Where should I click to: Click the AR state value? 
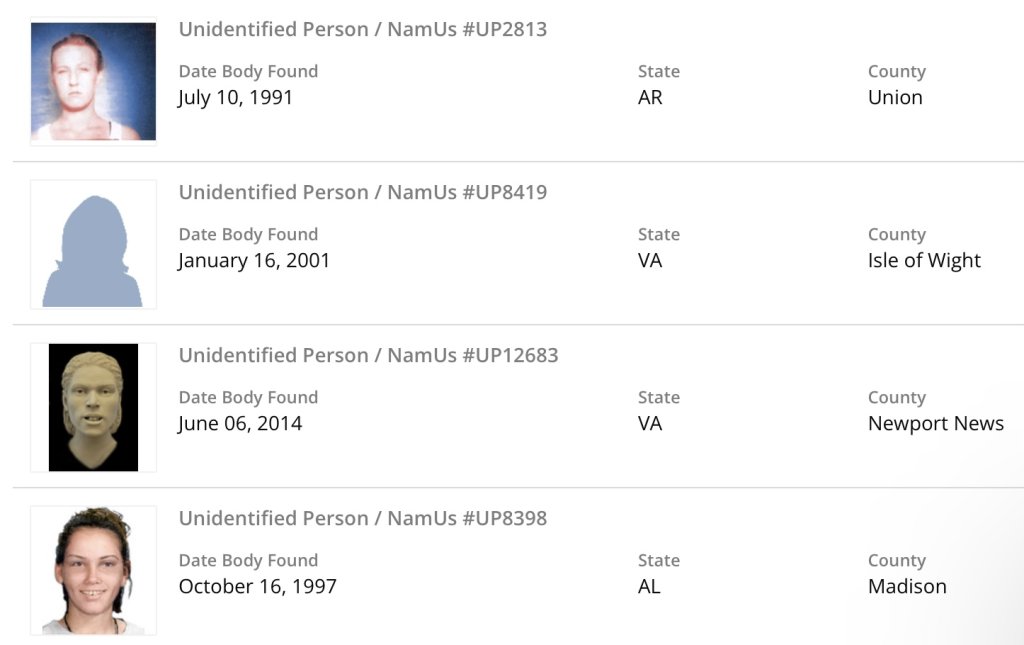(650, 97)
